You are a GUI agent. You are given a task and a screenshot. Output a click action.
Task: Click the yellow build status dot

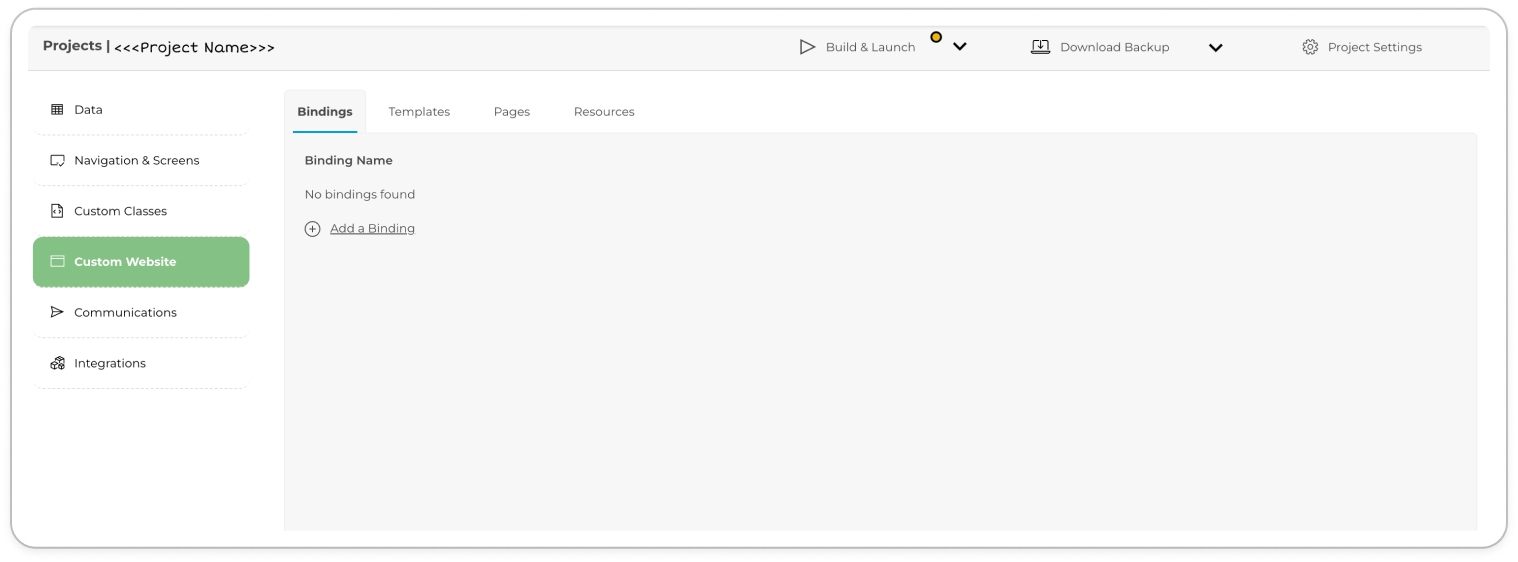point(936,37)
